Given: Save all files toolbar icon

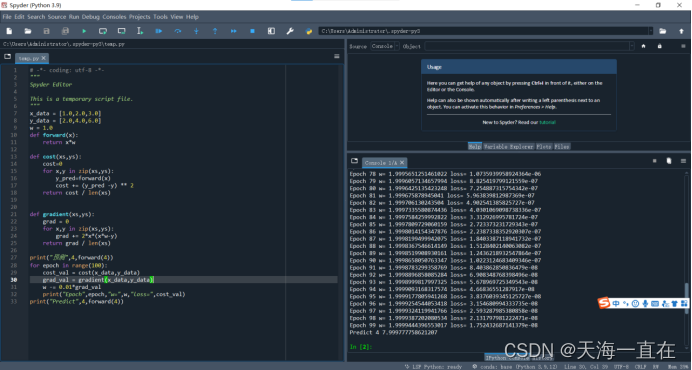Looking at the screenshot, I should pyautogui.click(x=65, y=31).
